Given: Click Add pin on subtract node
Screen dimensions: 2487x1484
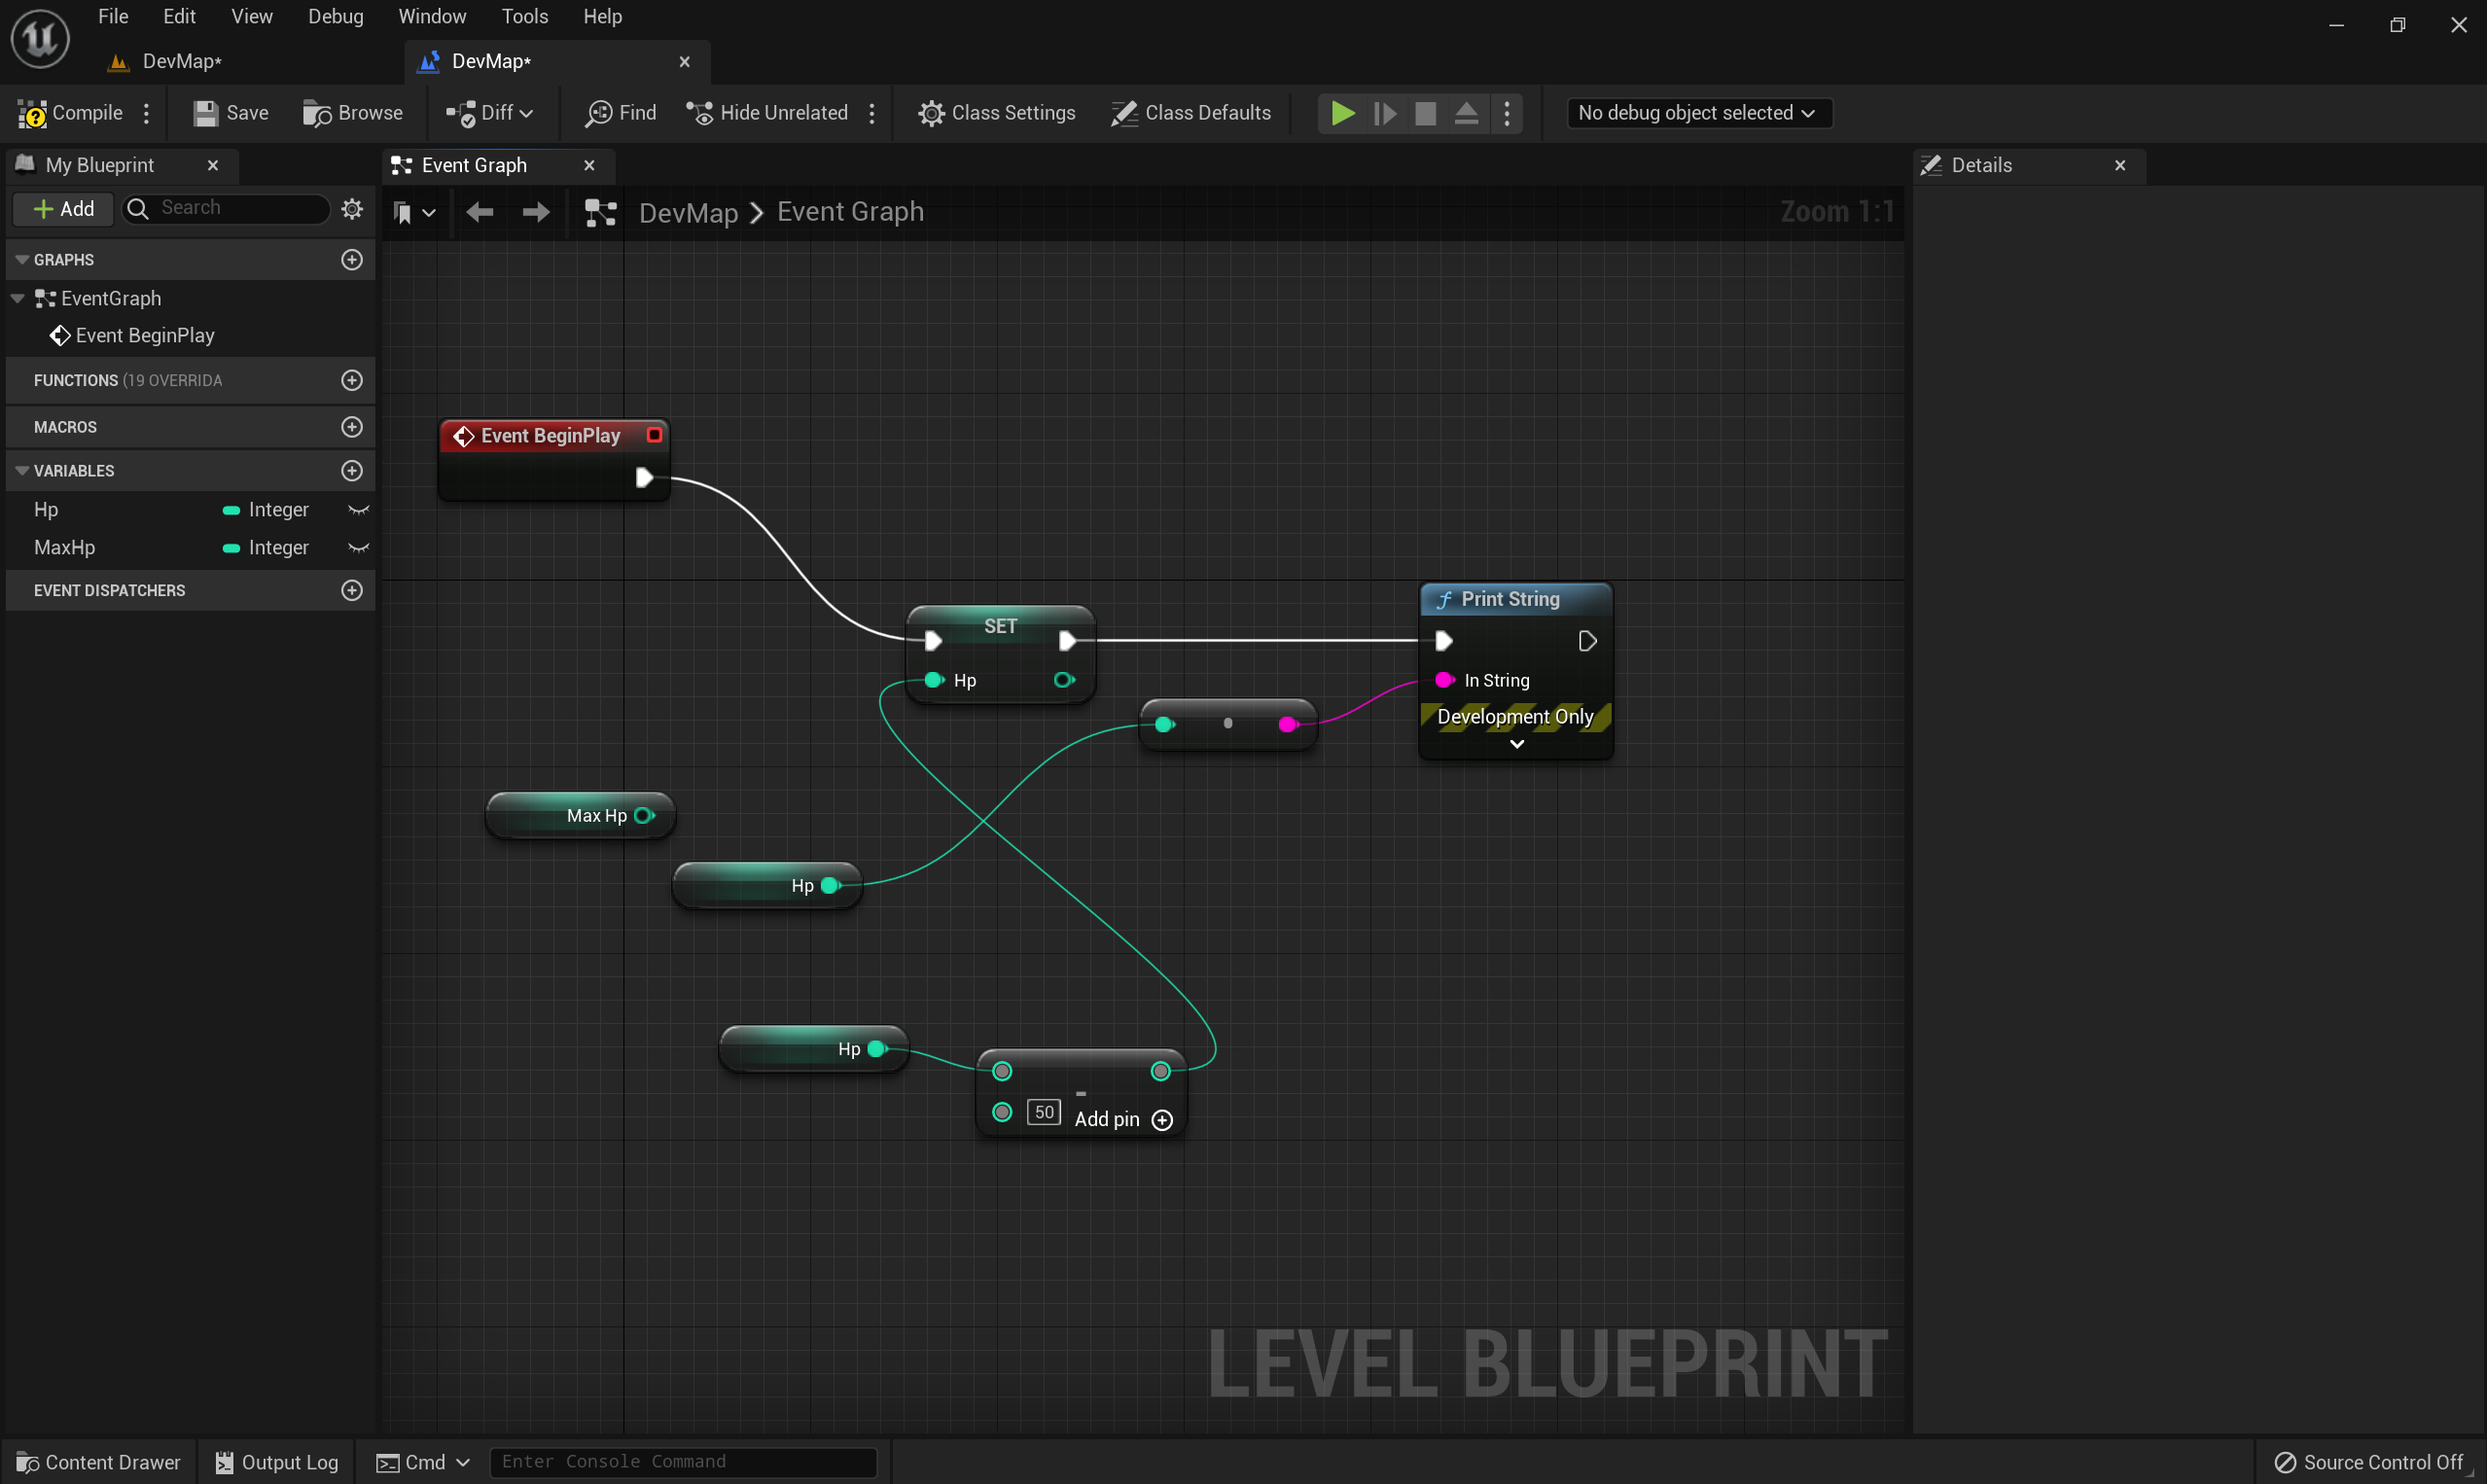Looking at the screenshot, I should pos(1162,1120).
